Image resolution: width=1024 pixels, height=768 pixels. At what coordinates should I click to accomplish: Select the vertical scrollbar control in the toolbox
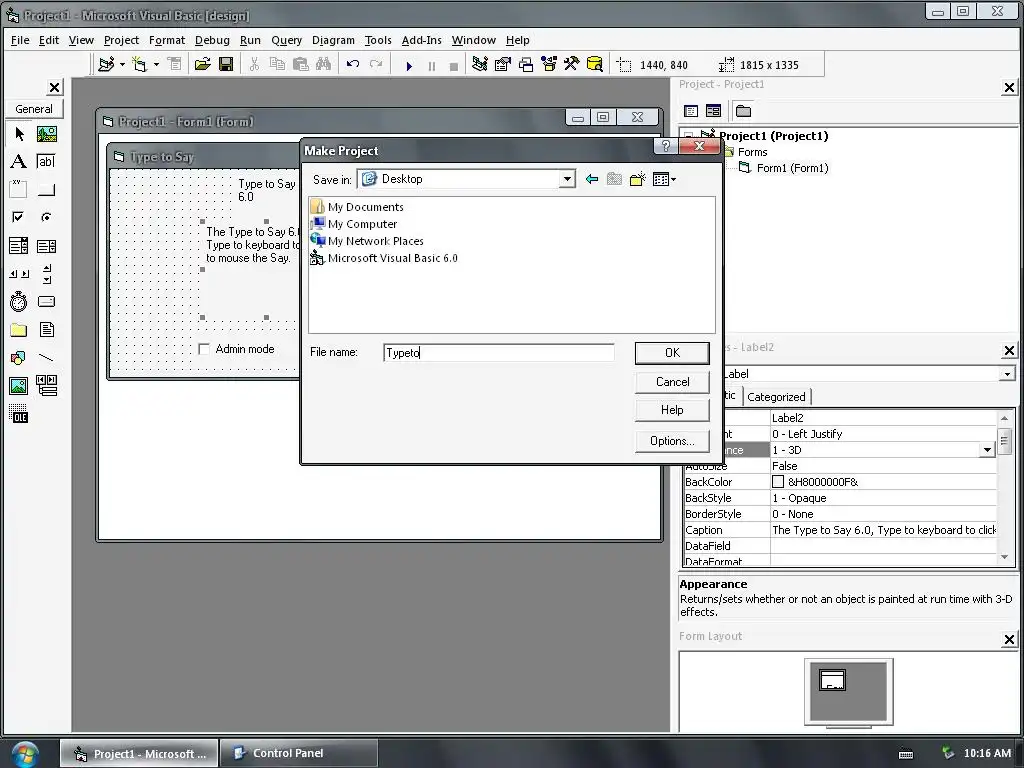coord(46,274)
